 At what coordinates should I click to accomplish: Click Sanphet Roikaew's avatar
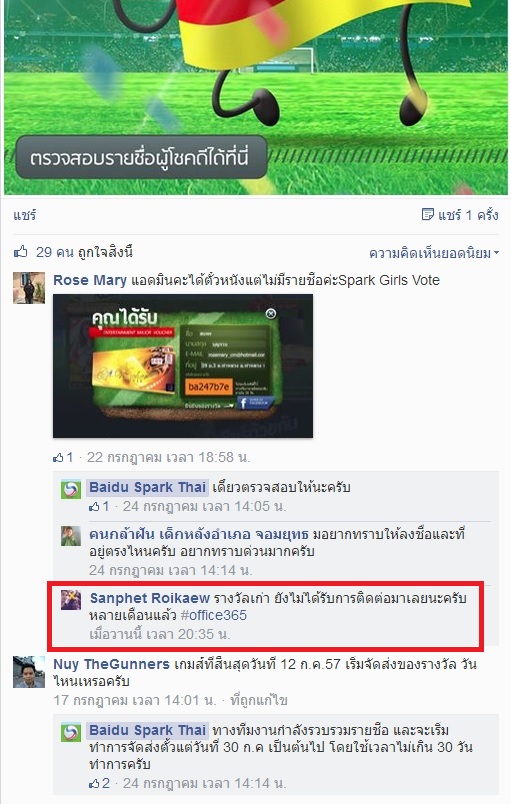pos(71,599)
